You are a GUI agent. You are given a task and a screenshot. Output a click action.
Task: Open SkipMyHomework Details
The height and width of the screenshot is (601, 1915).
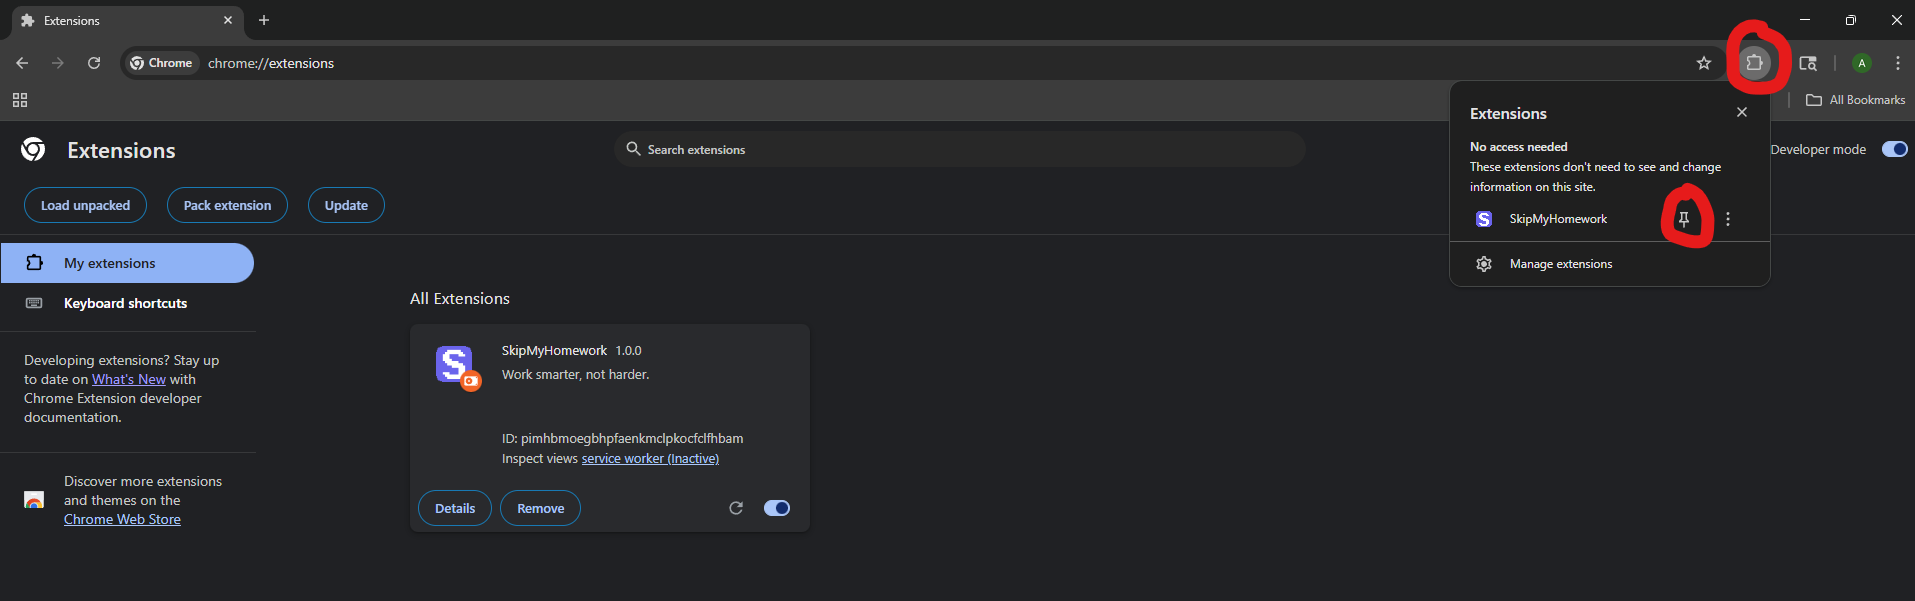455,508
